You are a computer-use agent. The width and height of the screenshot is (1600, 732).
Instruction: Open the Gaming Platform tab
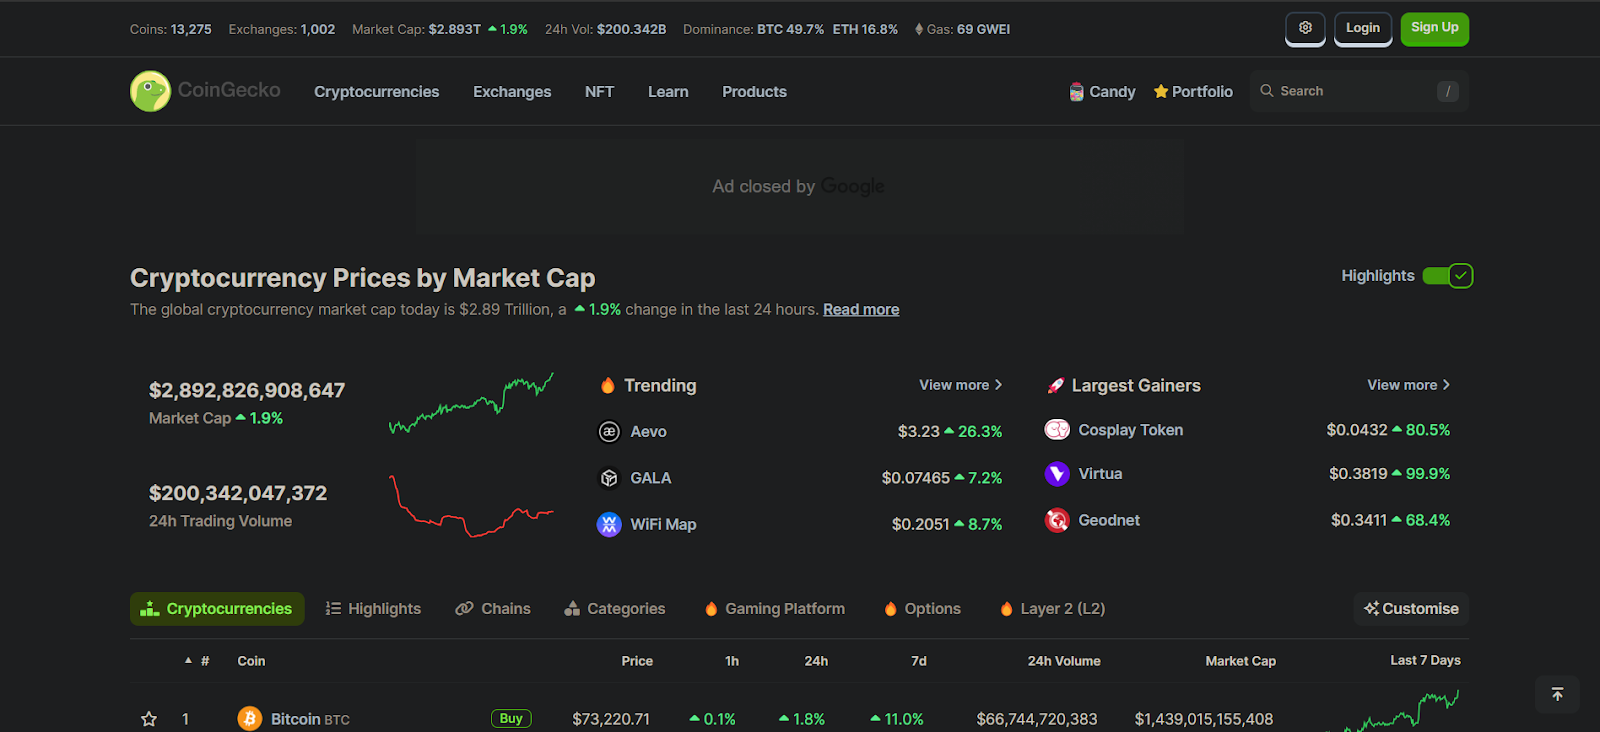(775, 608)
